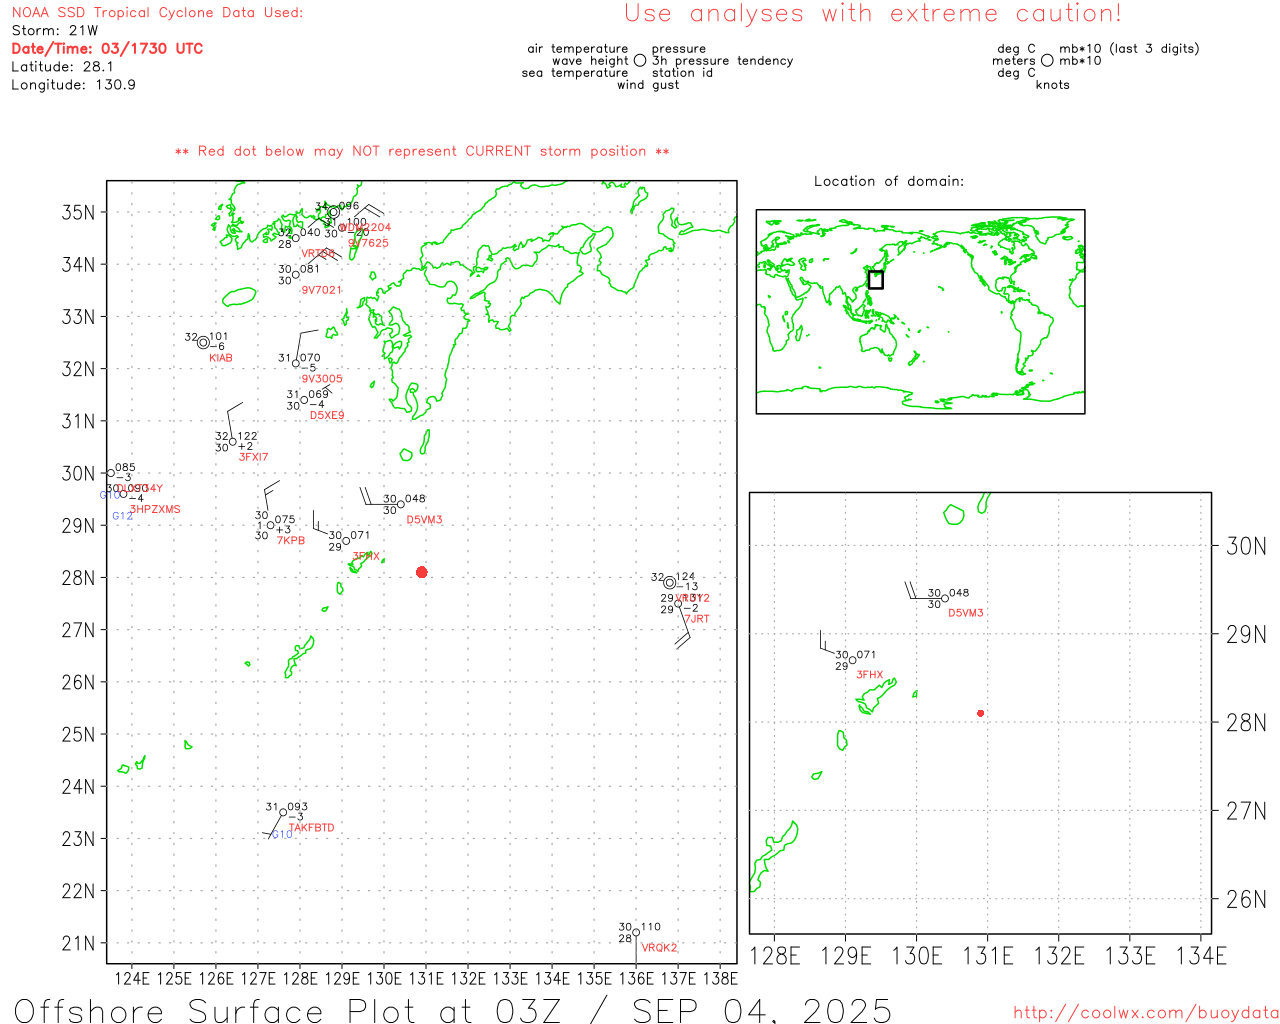
Task: Click the D5XE9 station label
Action: point(327,416)
